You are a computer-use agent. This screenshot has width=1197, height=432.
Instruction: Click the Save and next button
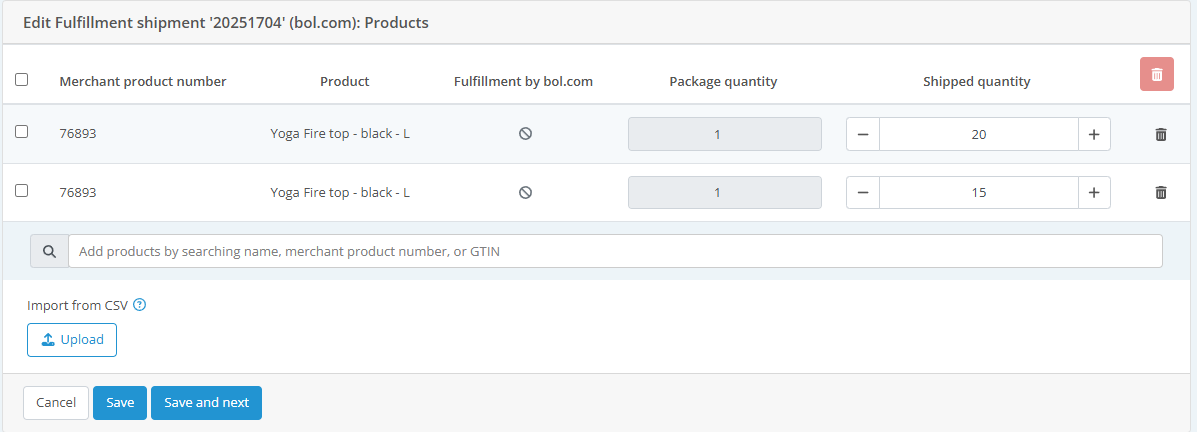[x=206, y=403]
